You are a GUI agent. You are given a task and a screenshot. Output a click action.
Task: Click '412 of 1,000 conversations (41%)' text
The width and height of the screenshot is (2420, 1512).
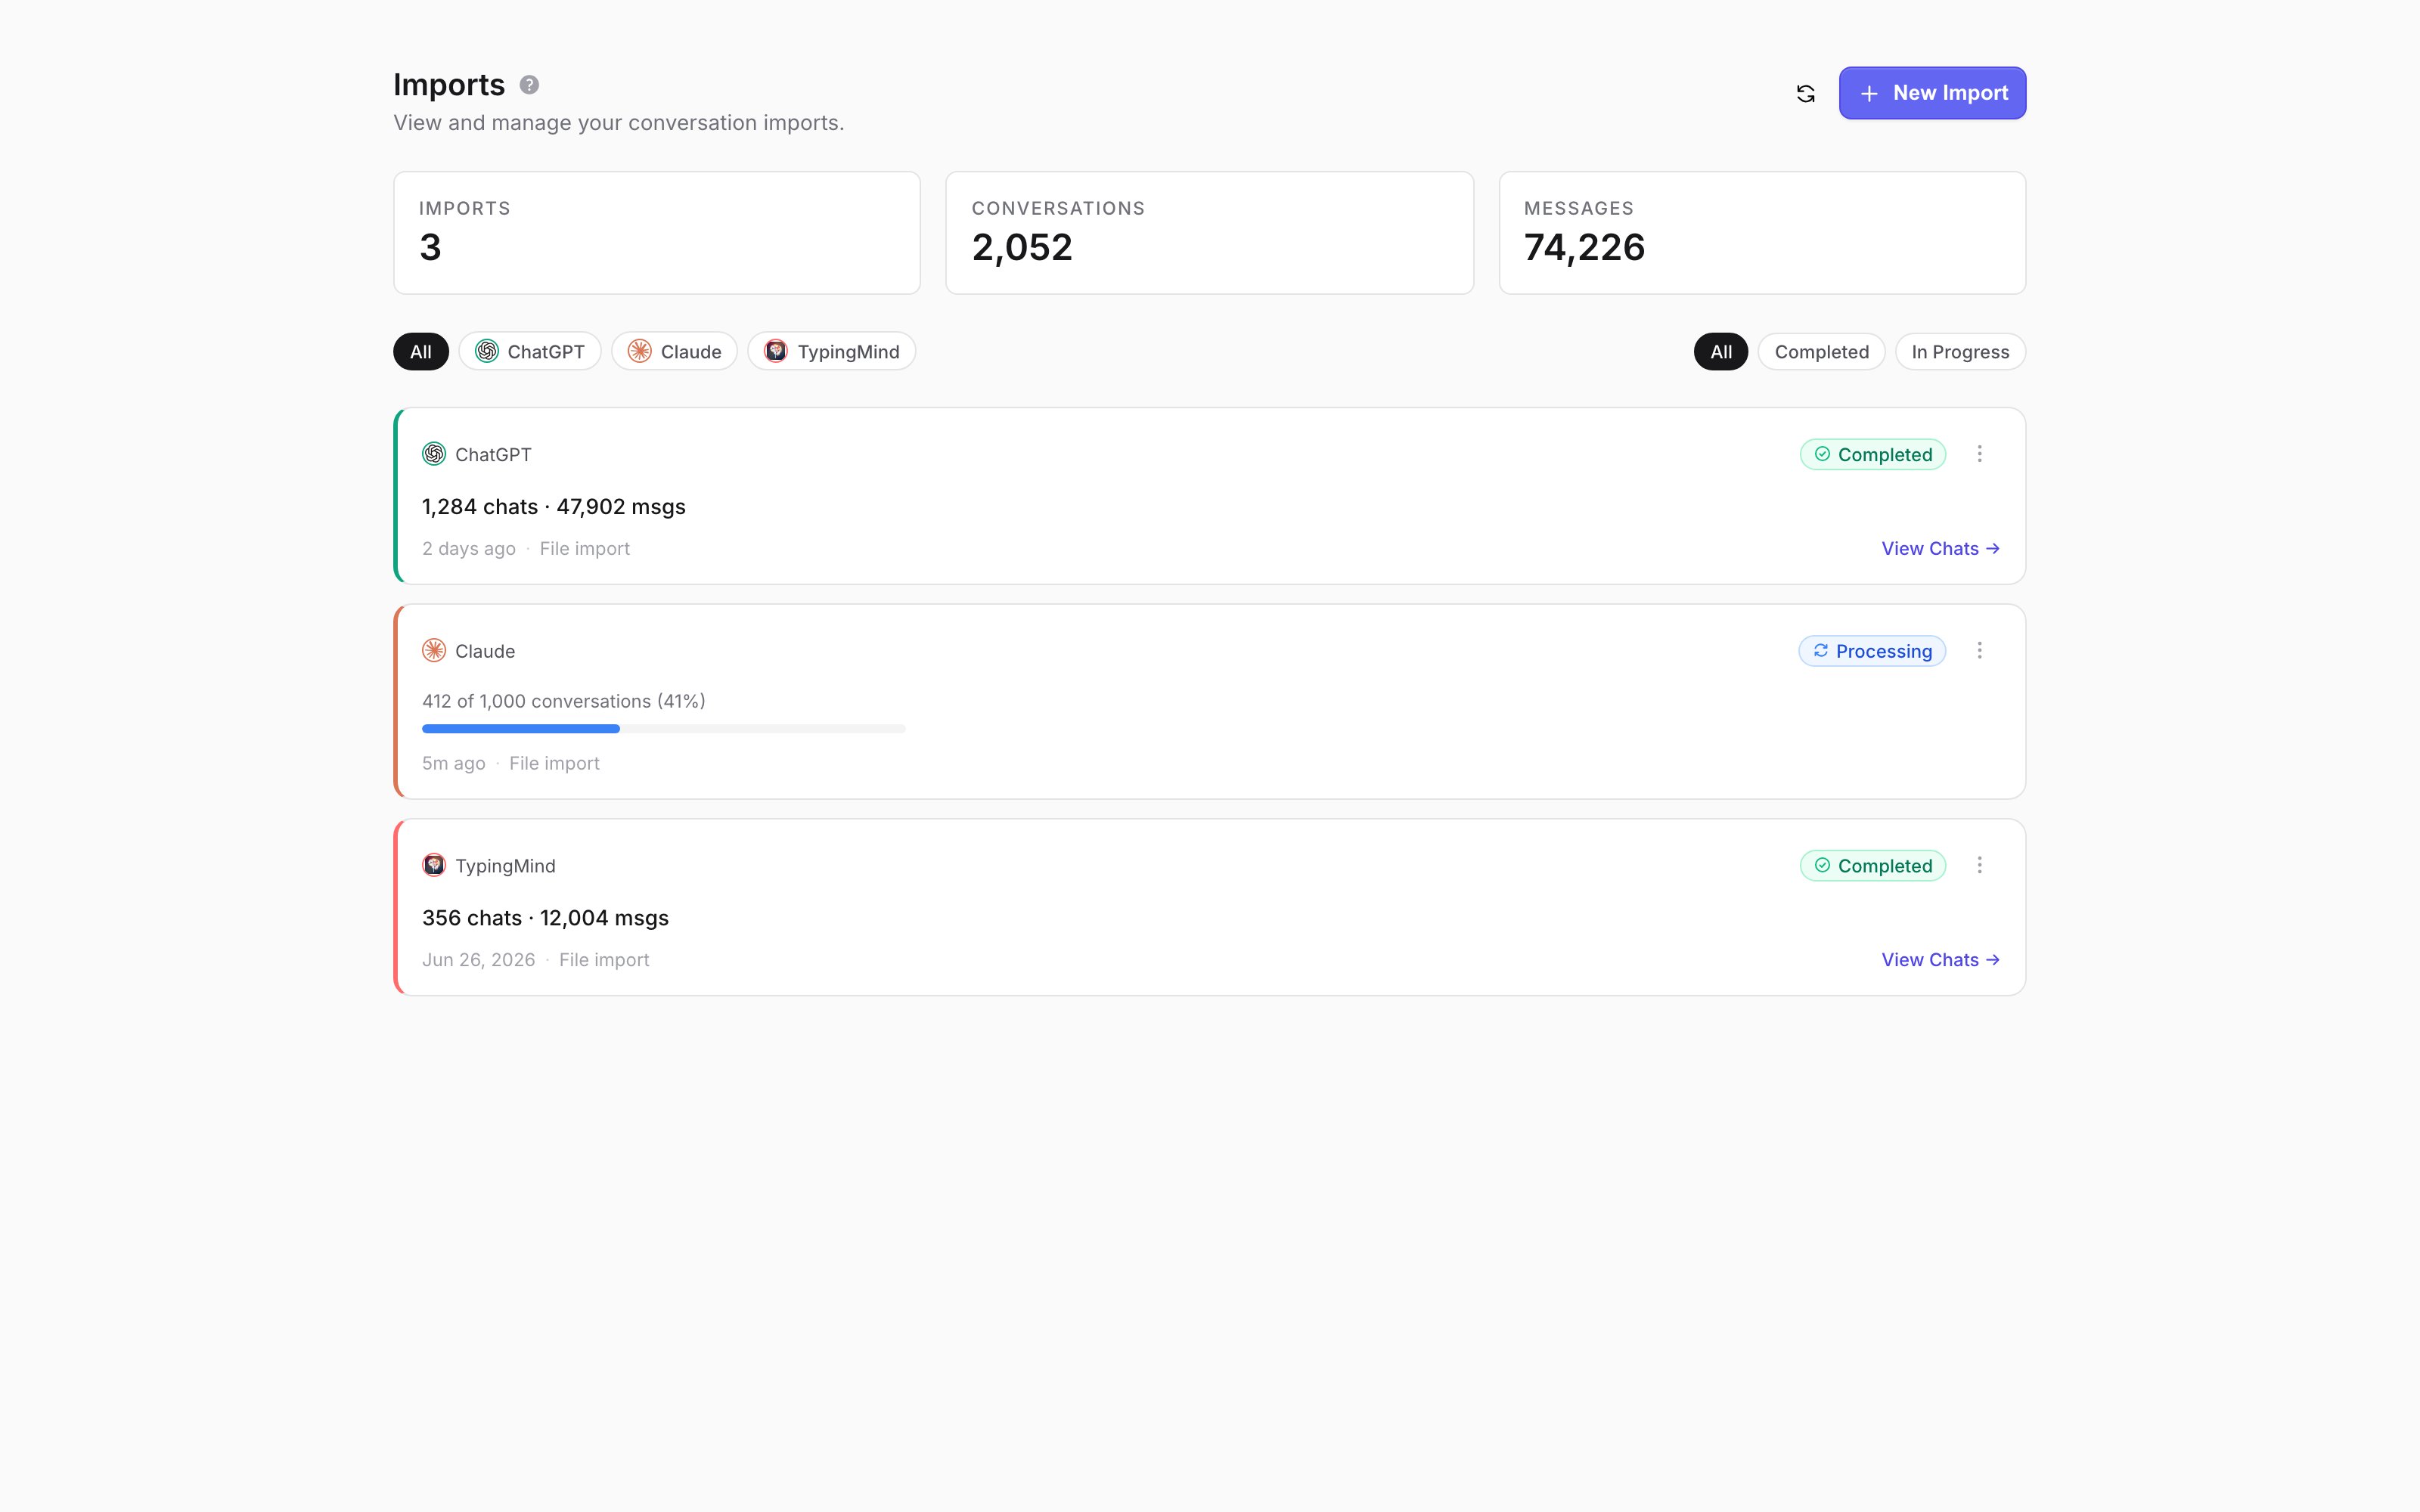pyautogui.click(x=563, y=701)
